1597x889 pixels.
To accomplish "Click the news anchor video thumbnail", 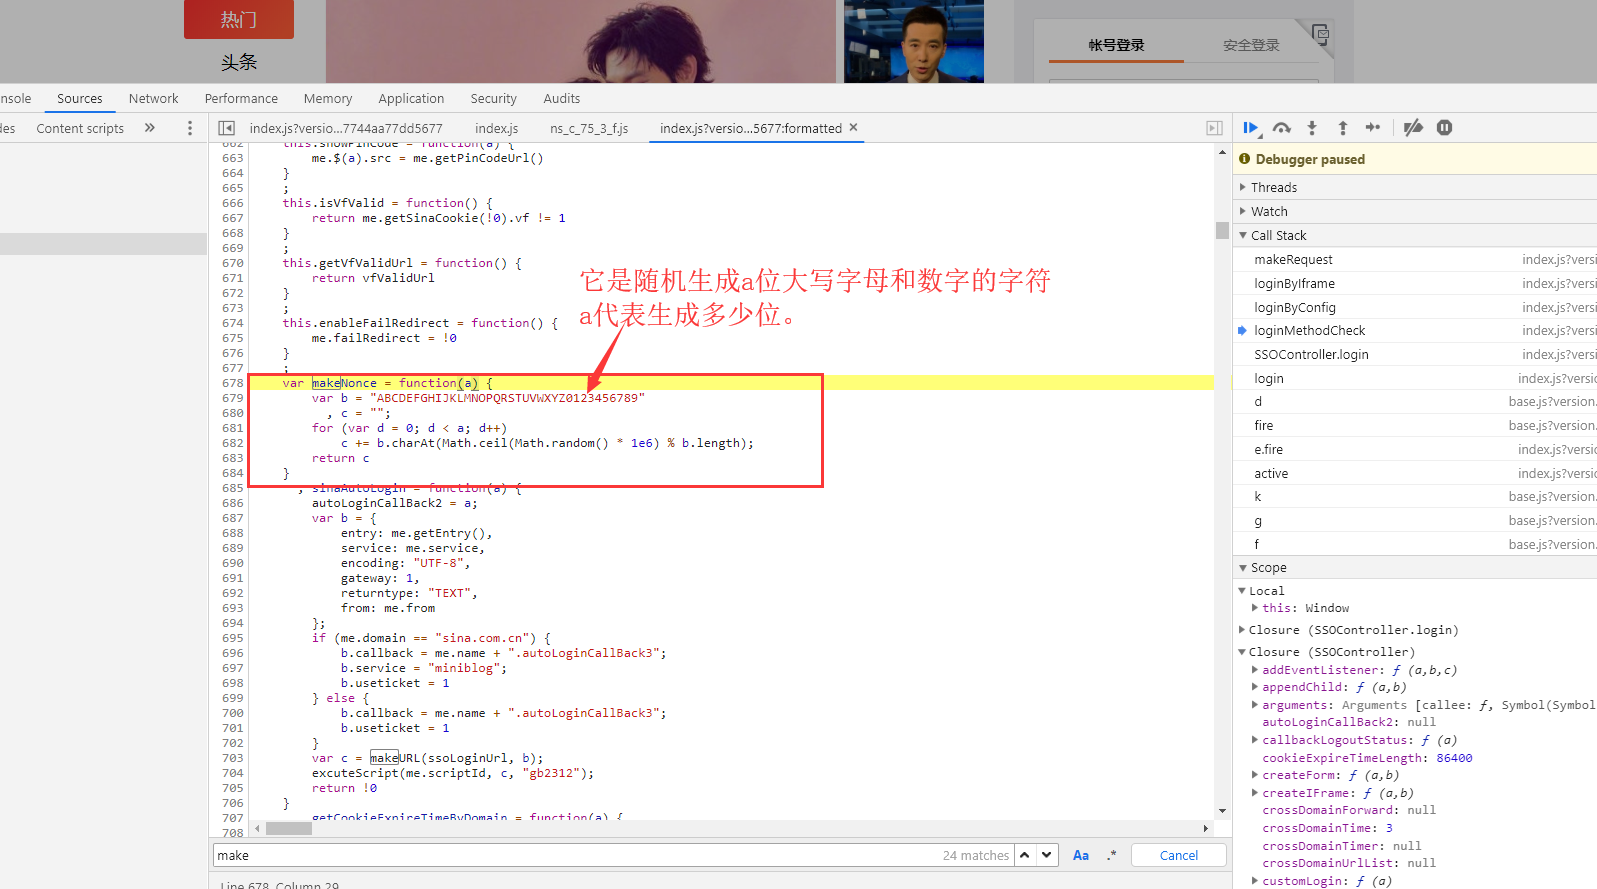I will 914,41.
